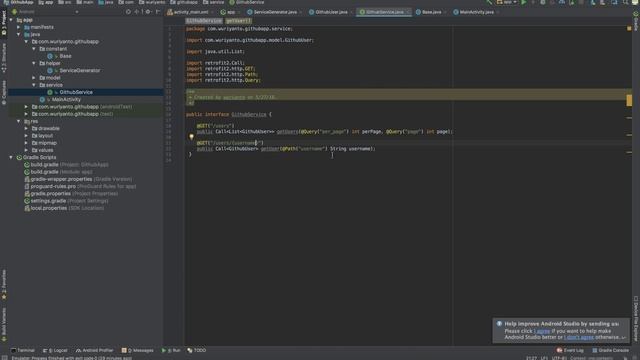This screenshot has height=360, width=640.
Task: Expand the manifests folder
Action: point(18,27)
